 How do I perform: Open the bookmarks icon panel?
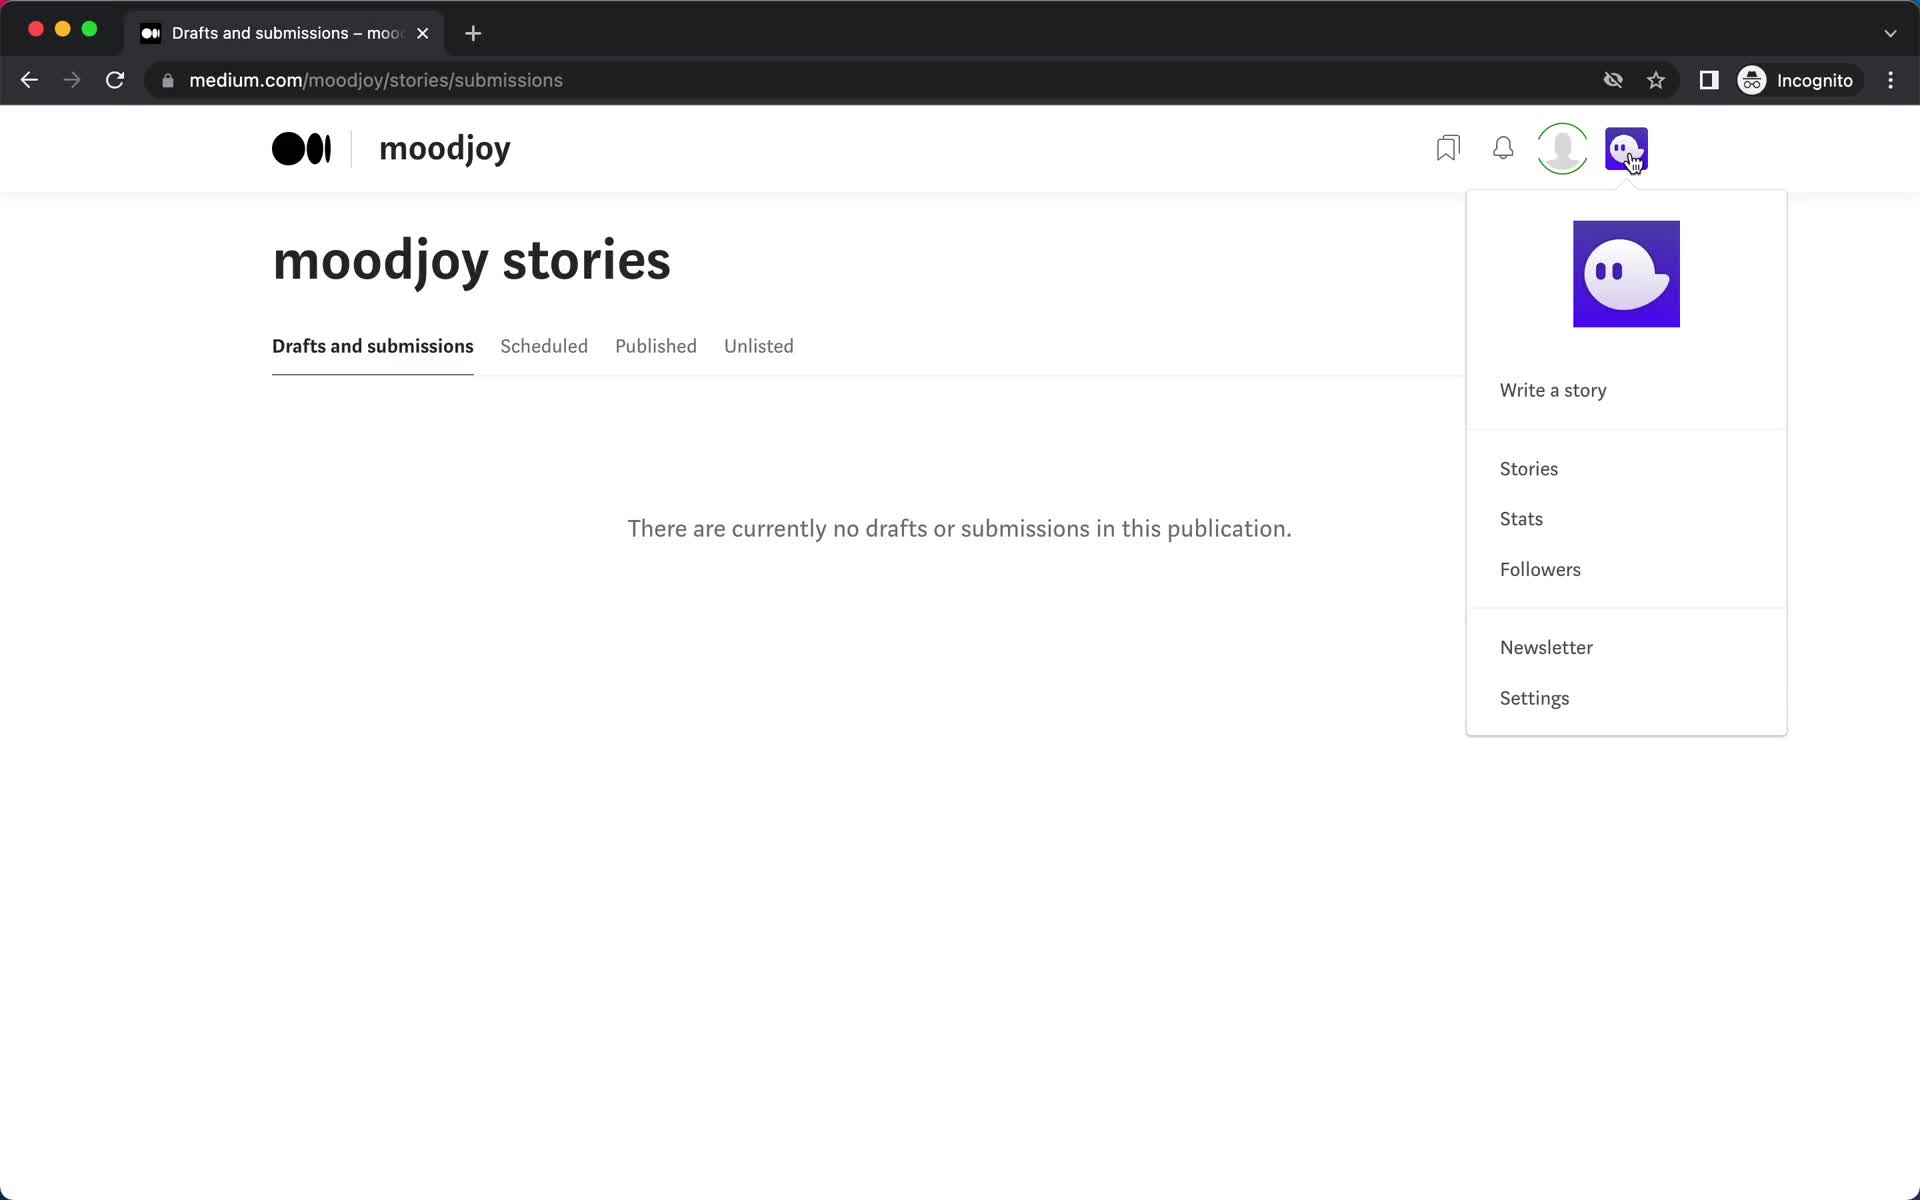tap(1447, 148)
